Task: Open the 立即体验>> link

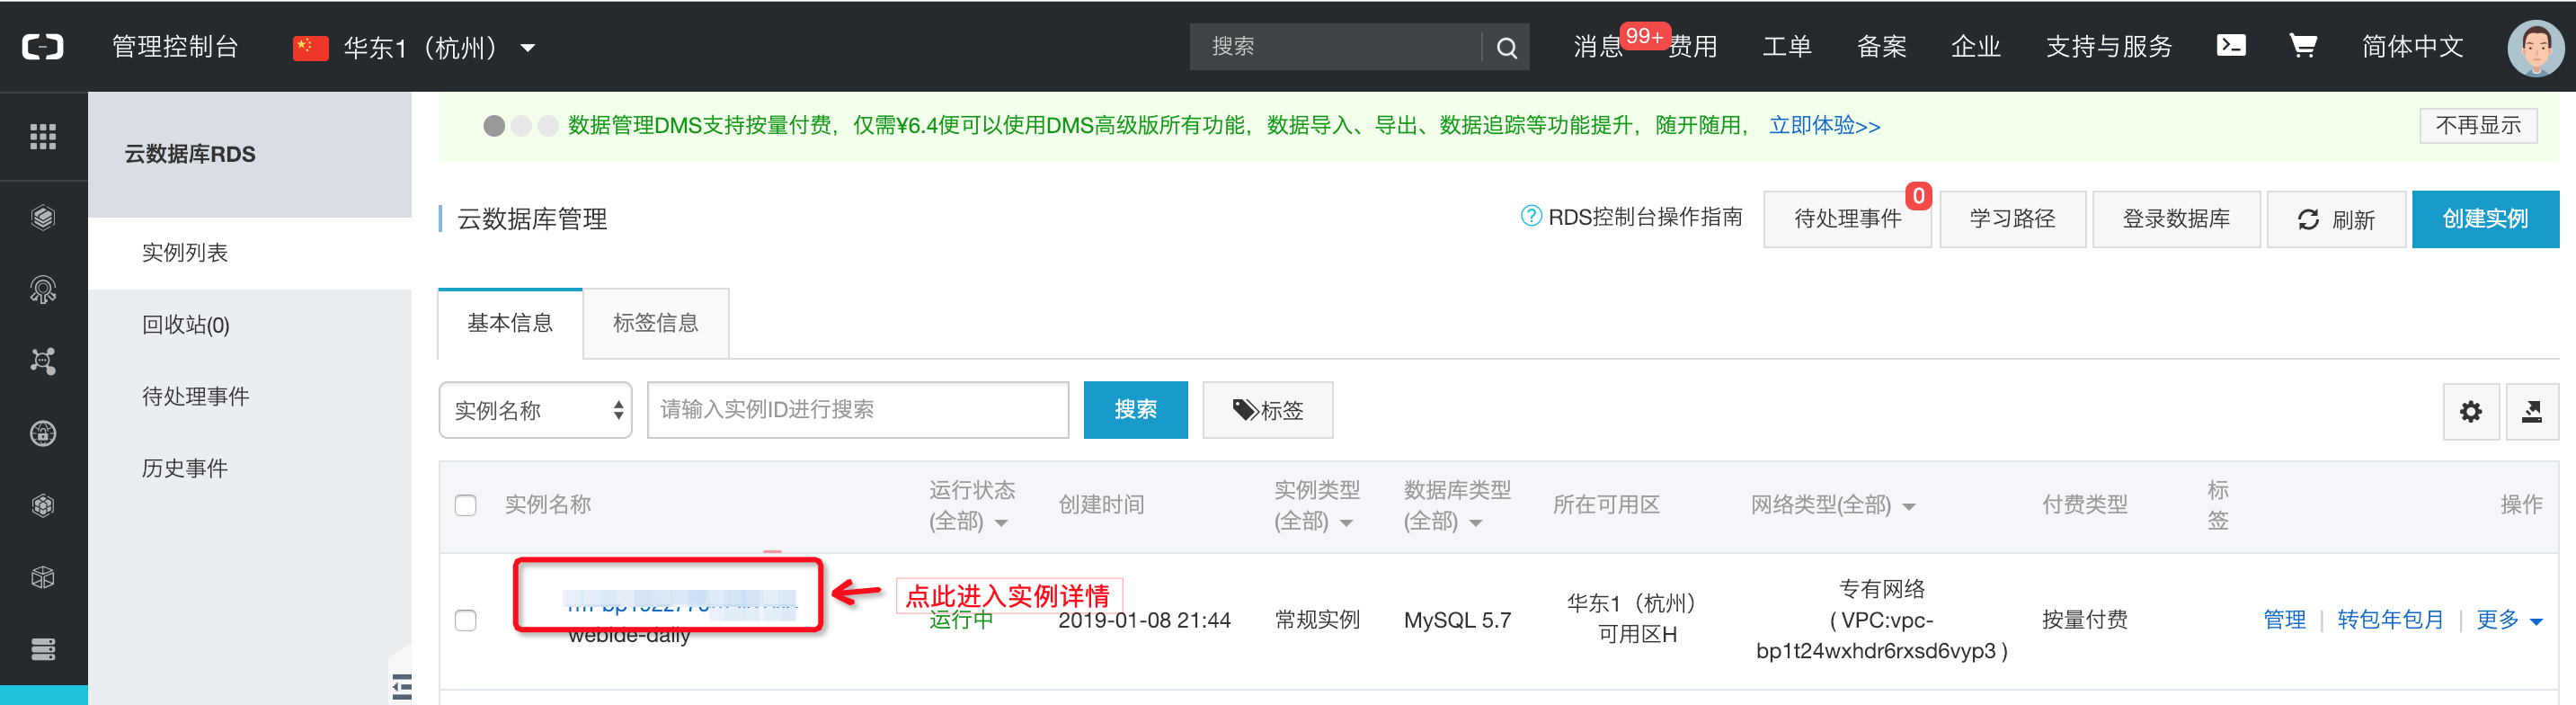Action: coord(1824,126)
